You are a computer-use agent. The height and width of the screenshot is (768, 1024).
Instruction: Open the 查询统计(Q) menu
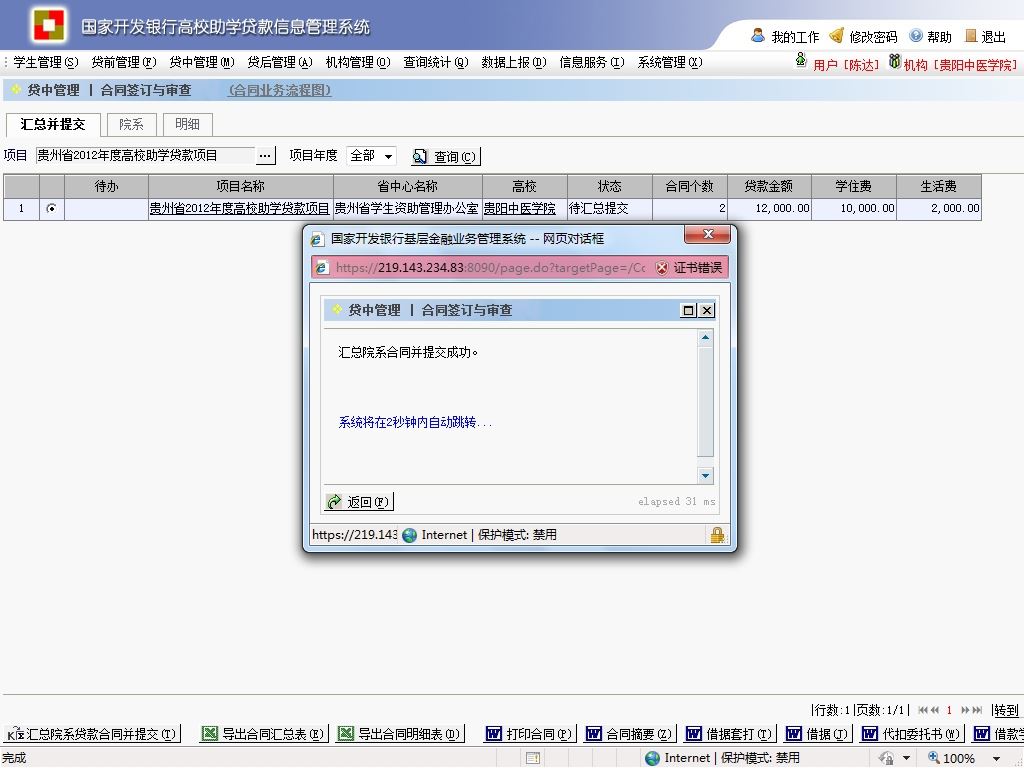(x=436, y=63)
